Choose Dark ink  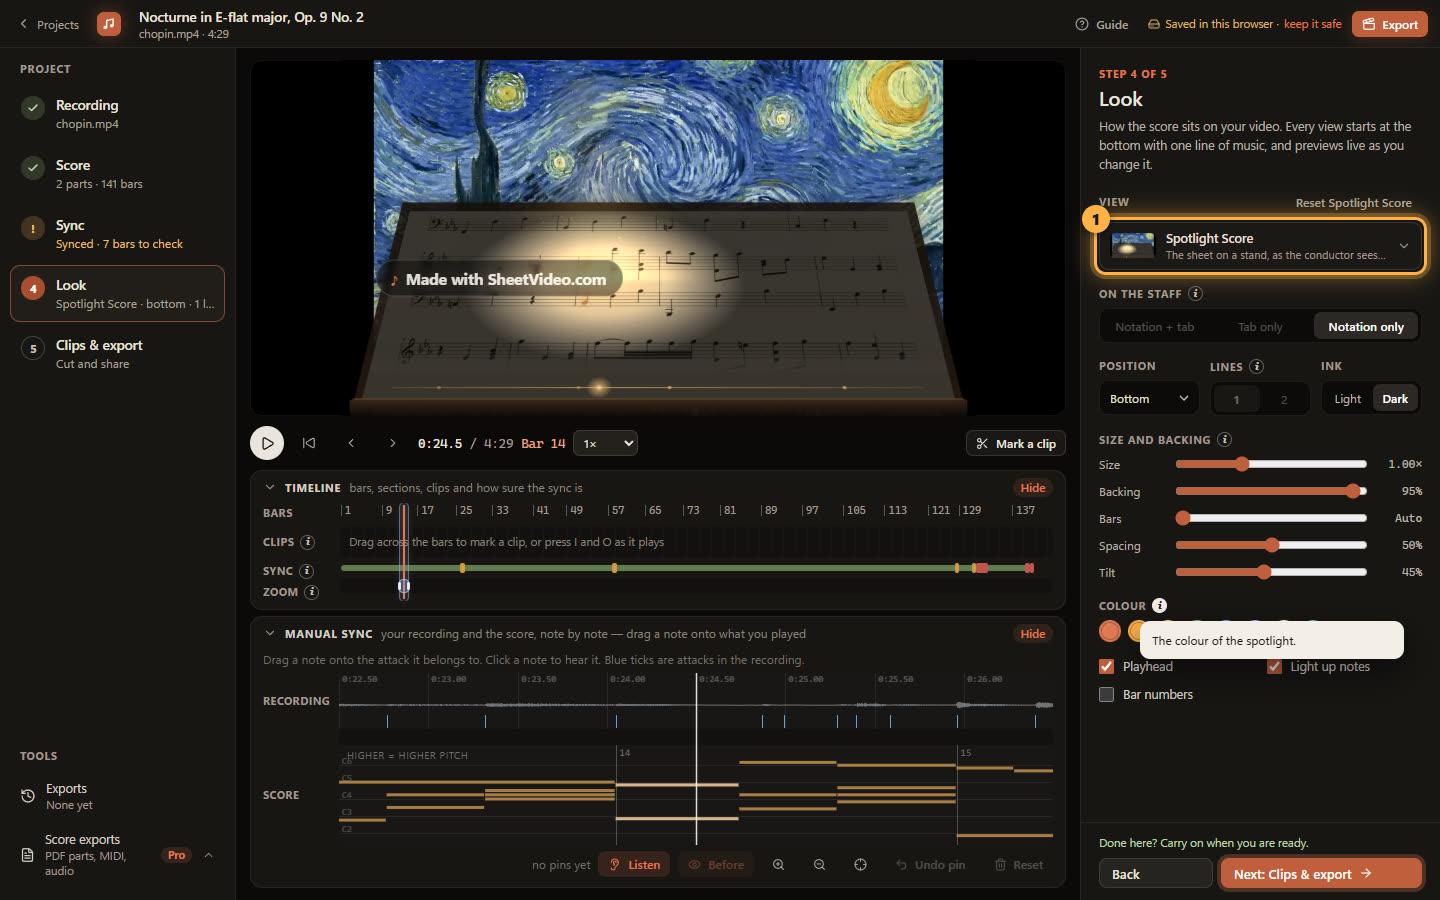point(1395,399)
